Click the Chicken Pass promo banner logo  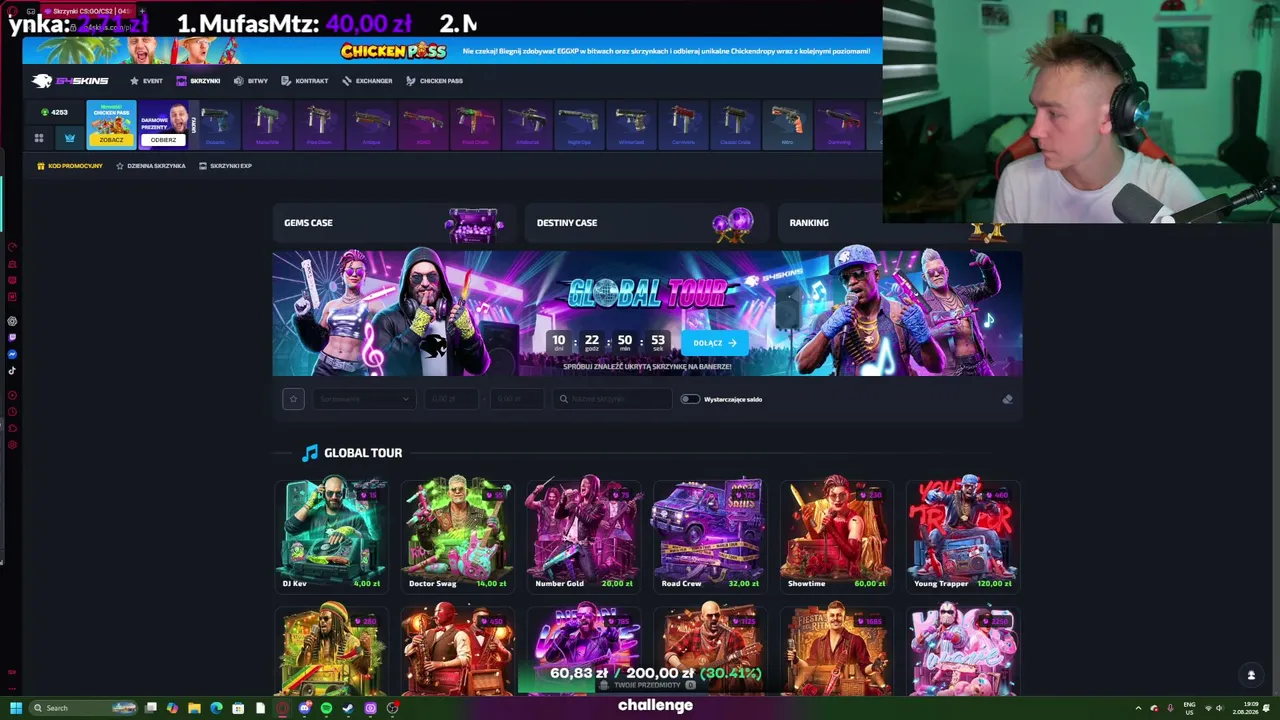[393, 51]
